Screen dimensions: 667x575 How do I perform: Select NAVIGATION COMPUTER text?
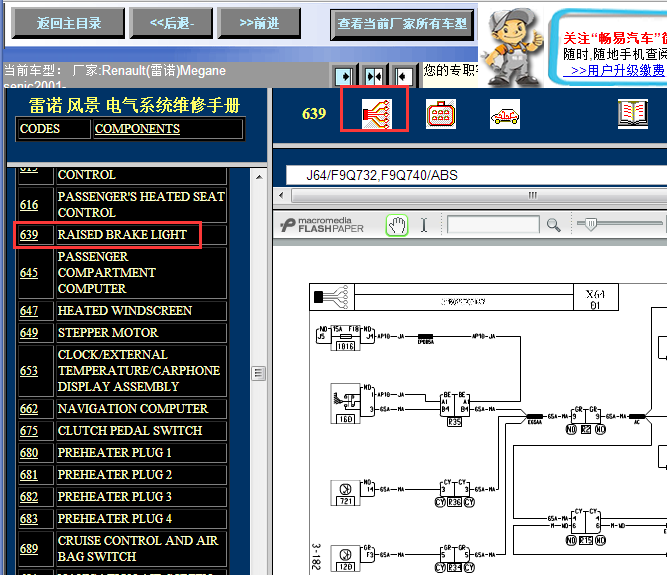coord(133,409)
